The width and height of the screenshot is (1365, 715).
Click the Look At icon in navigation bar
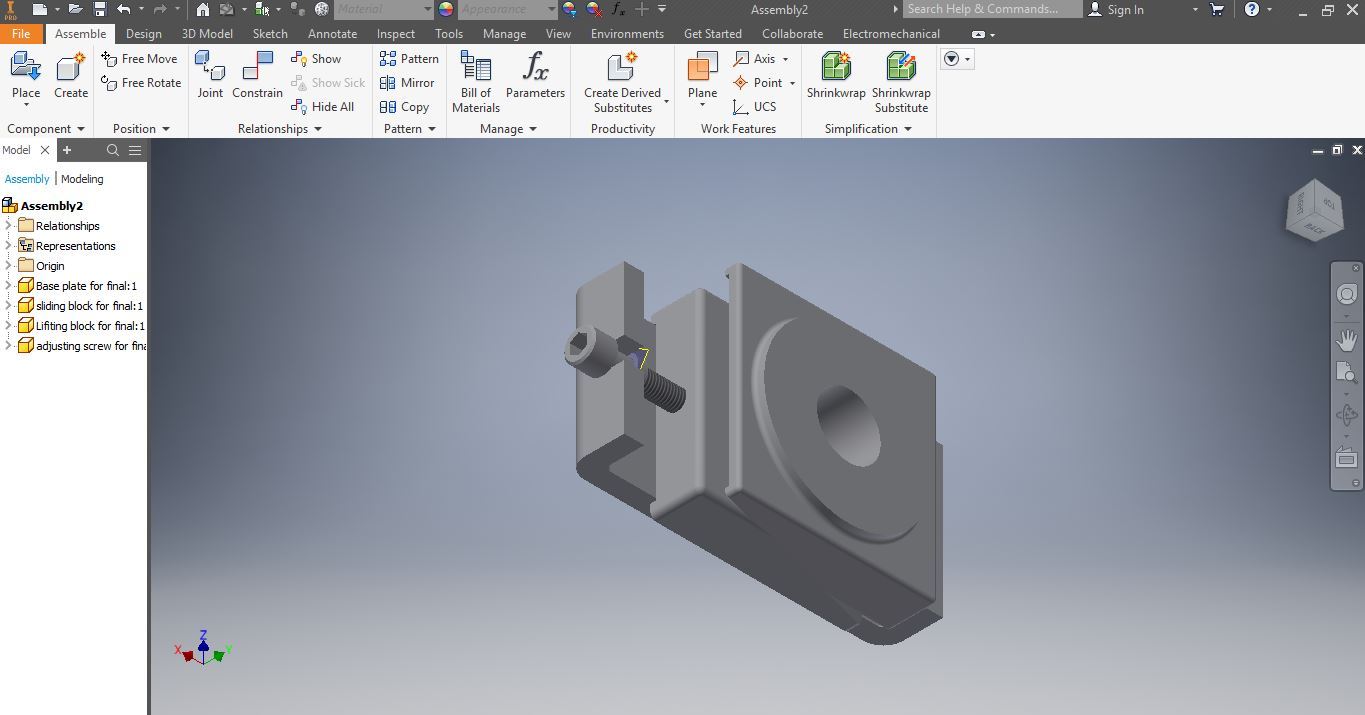point(1346,457)
